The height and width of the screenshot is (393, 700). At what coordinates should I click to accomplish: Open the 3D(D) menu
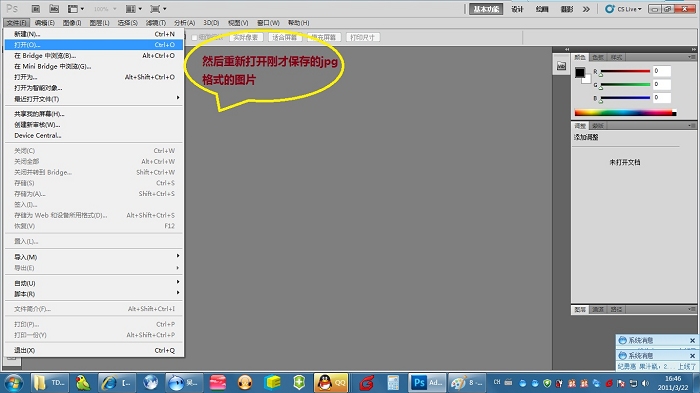coord(211,22)
